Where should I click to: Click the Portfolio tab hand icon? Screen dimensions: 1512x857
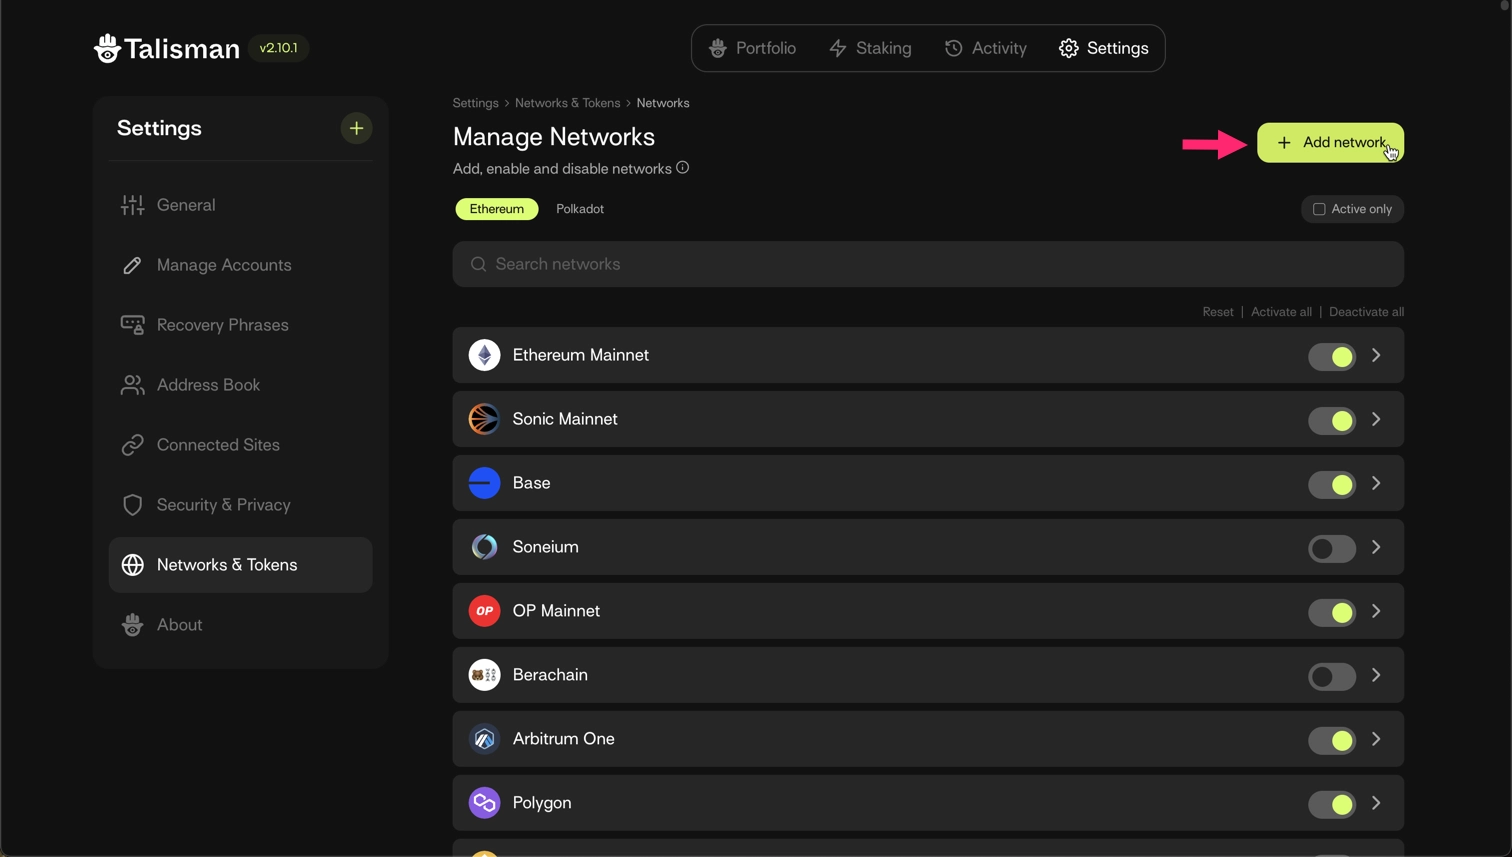point(717,48)
